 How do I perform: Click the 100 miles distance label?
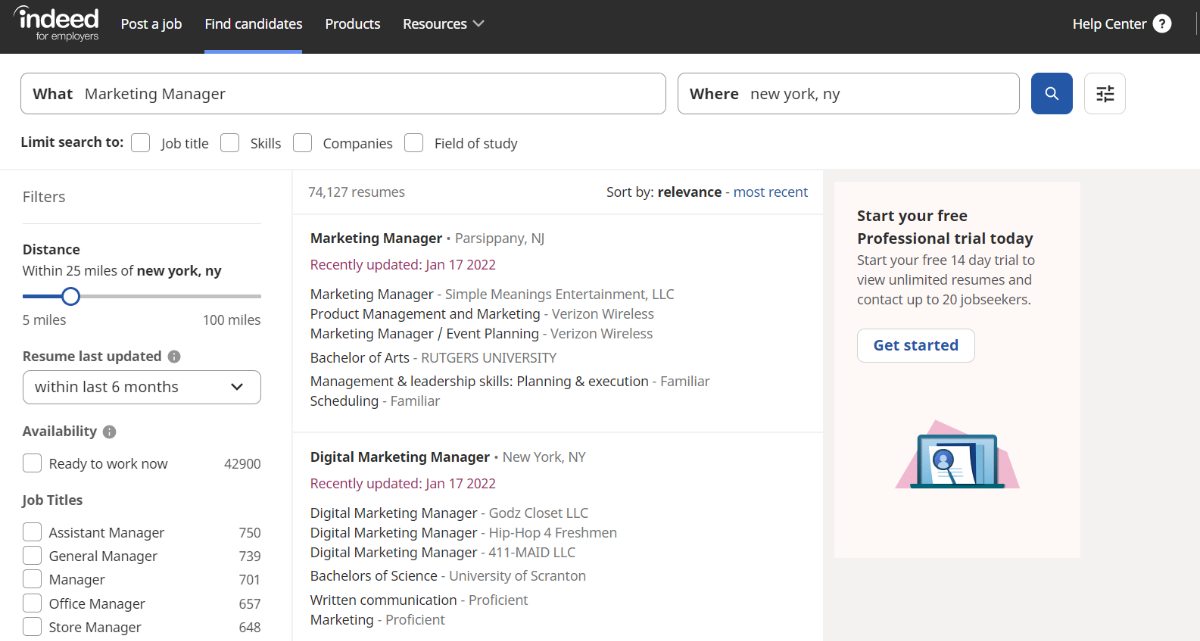point(232,320)
